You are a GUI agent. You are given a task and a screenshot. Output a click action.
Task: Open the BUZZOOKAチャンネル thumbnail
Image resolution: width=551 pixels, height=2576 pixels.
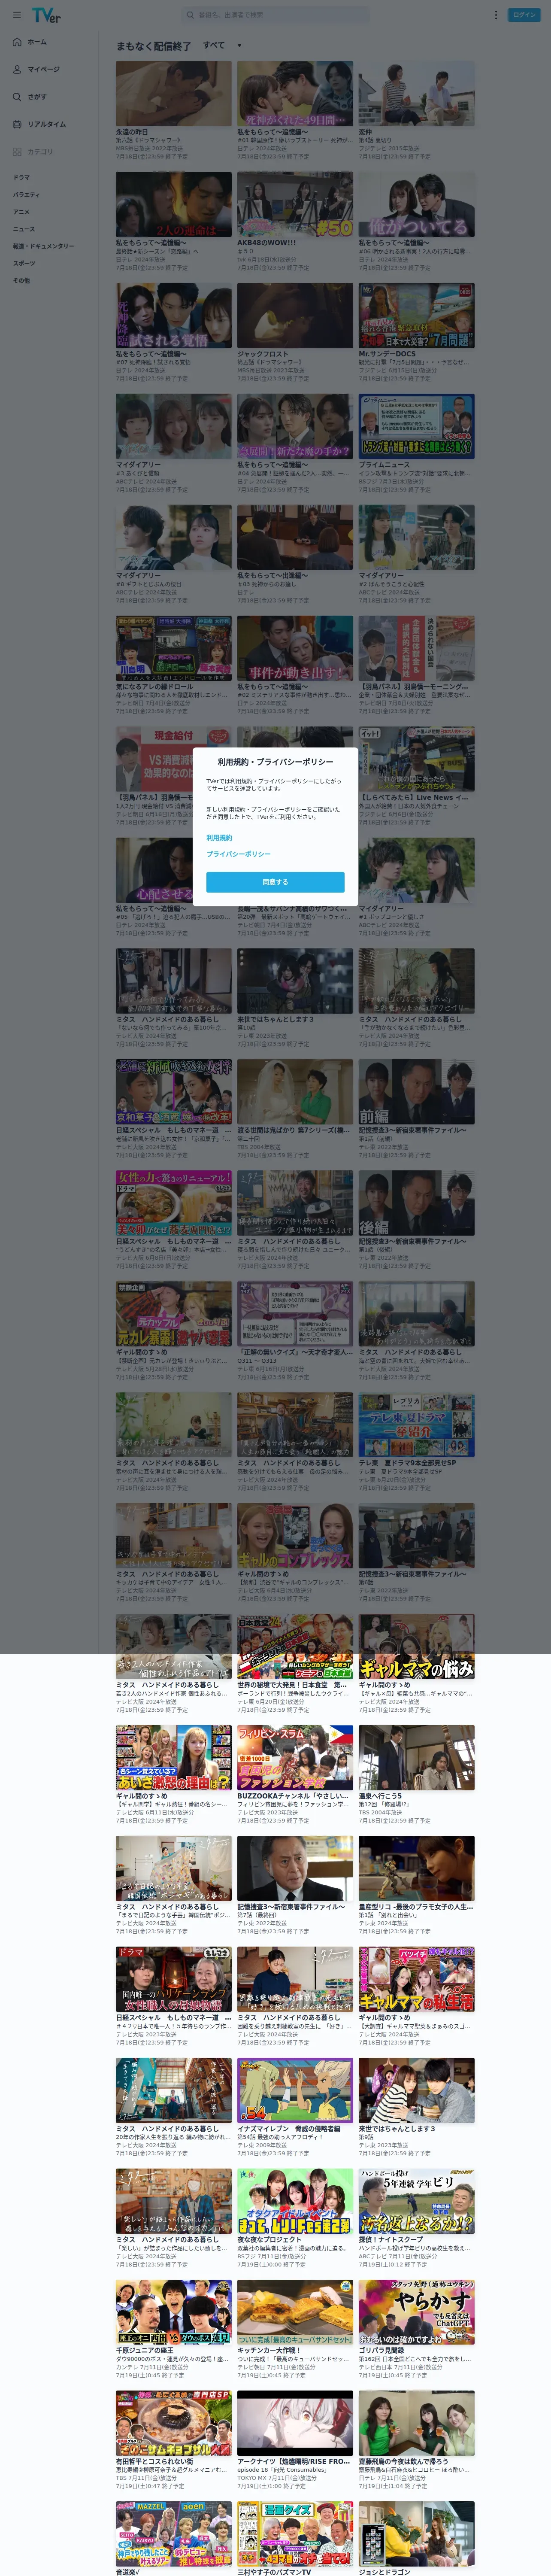pos(295,1758)
